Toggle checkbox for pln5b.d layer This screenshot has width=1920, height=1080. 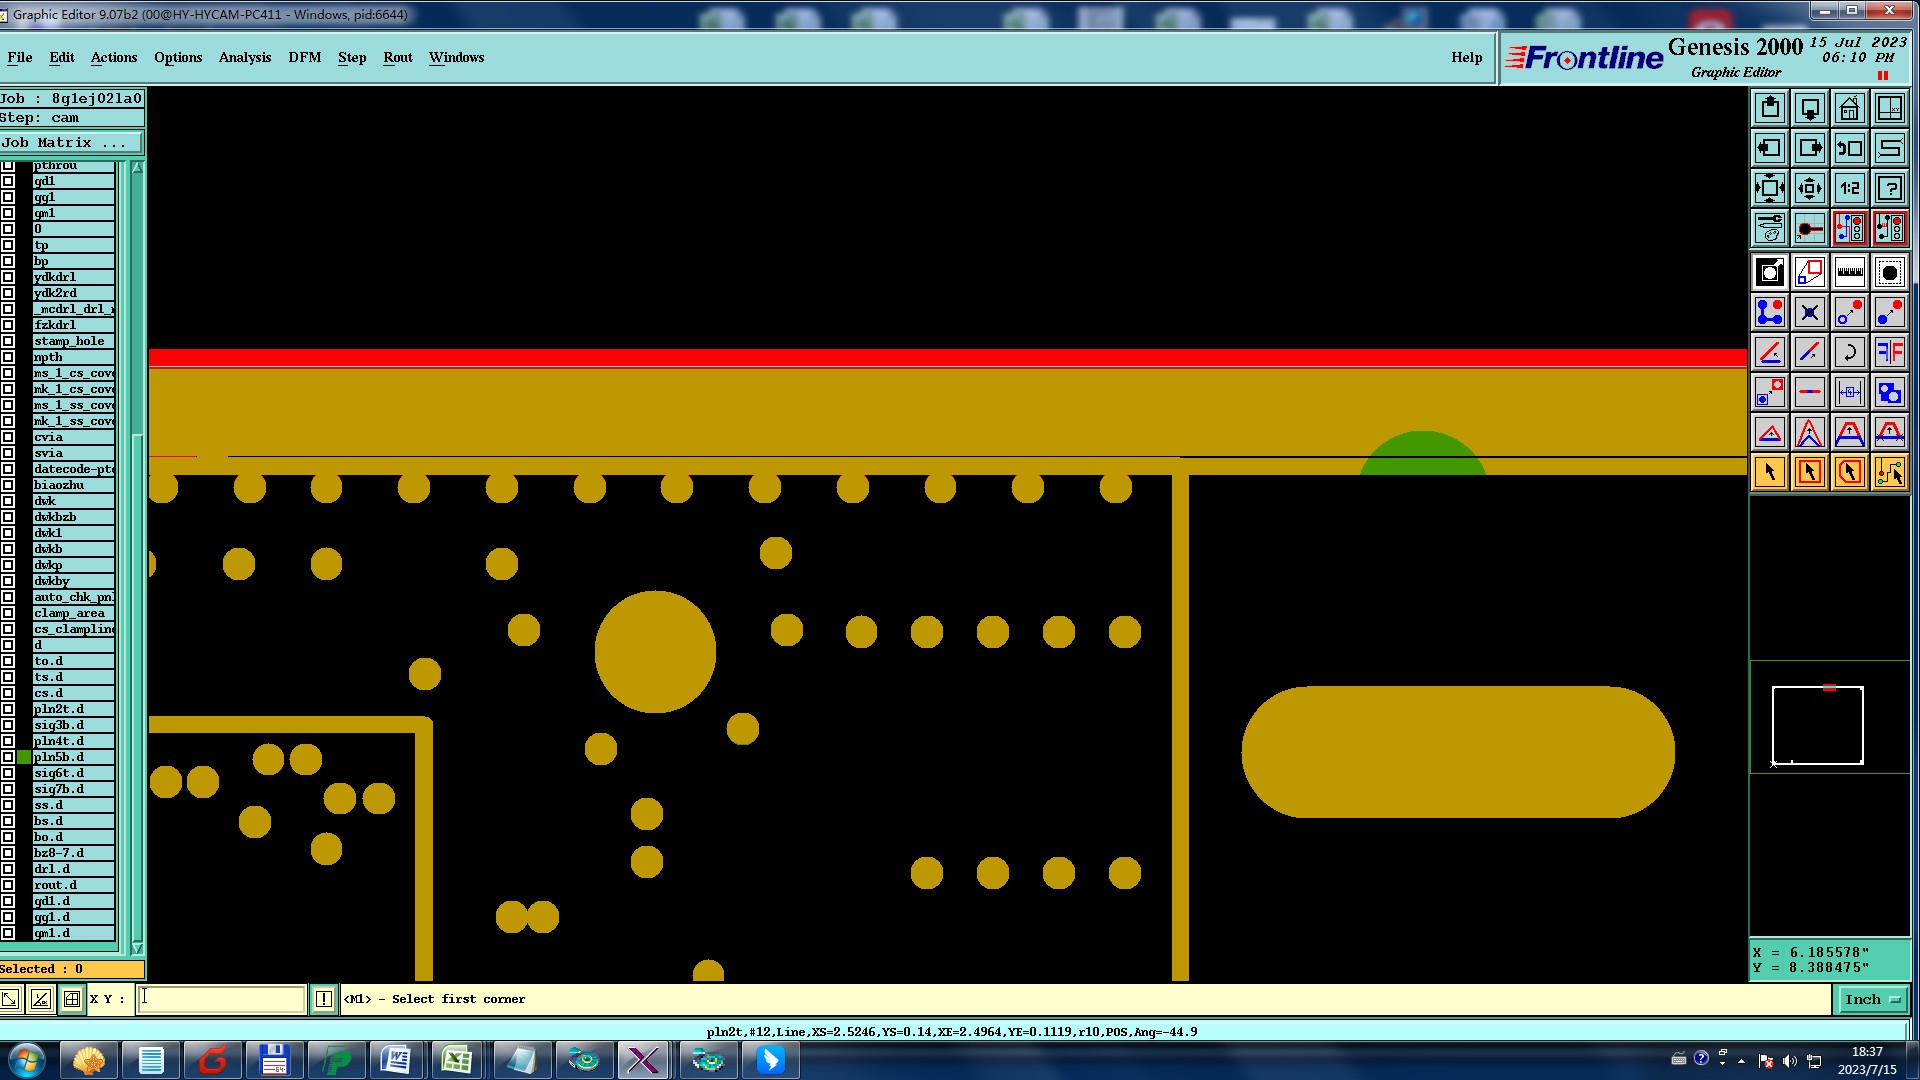(x=8, y=757)
